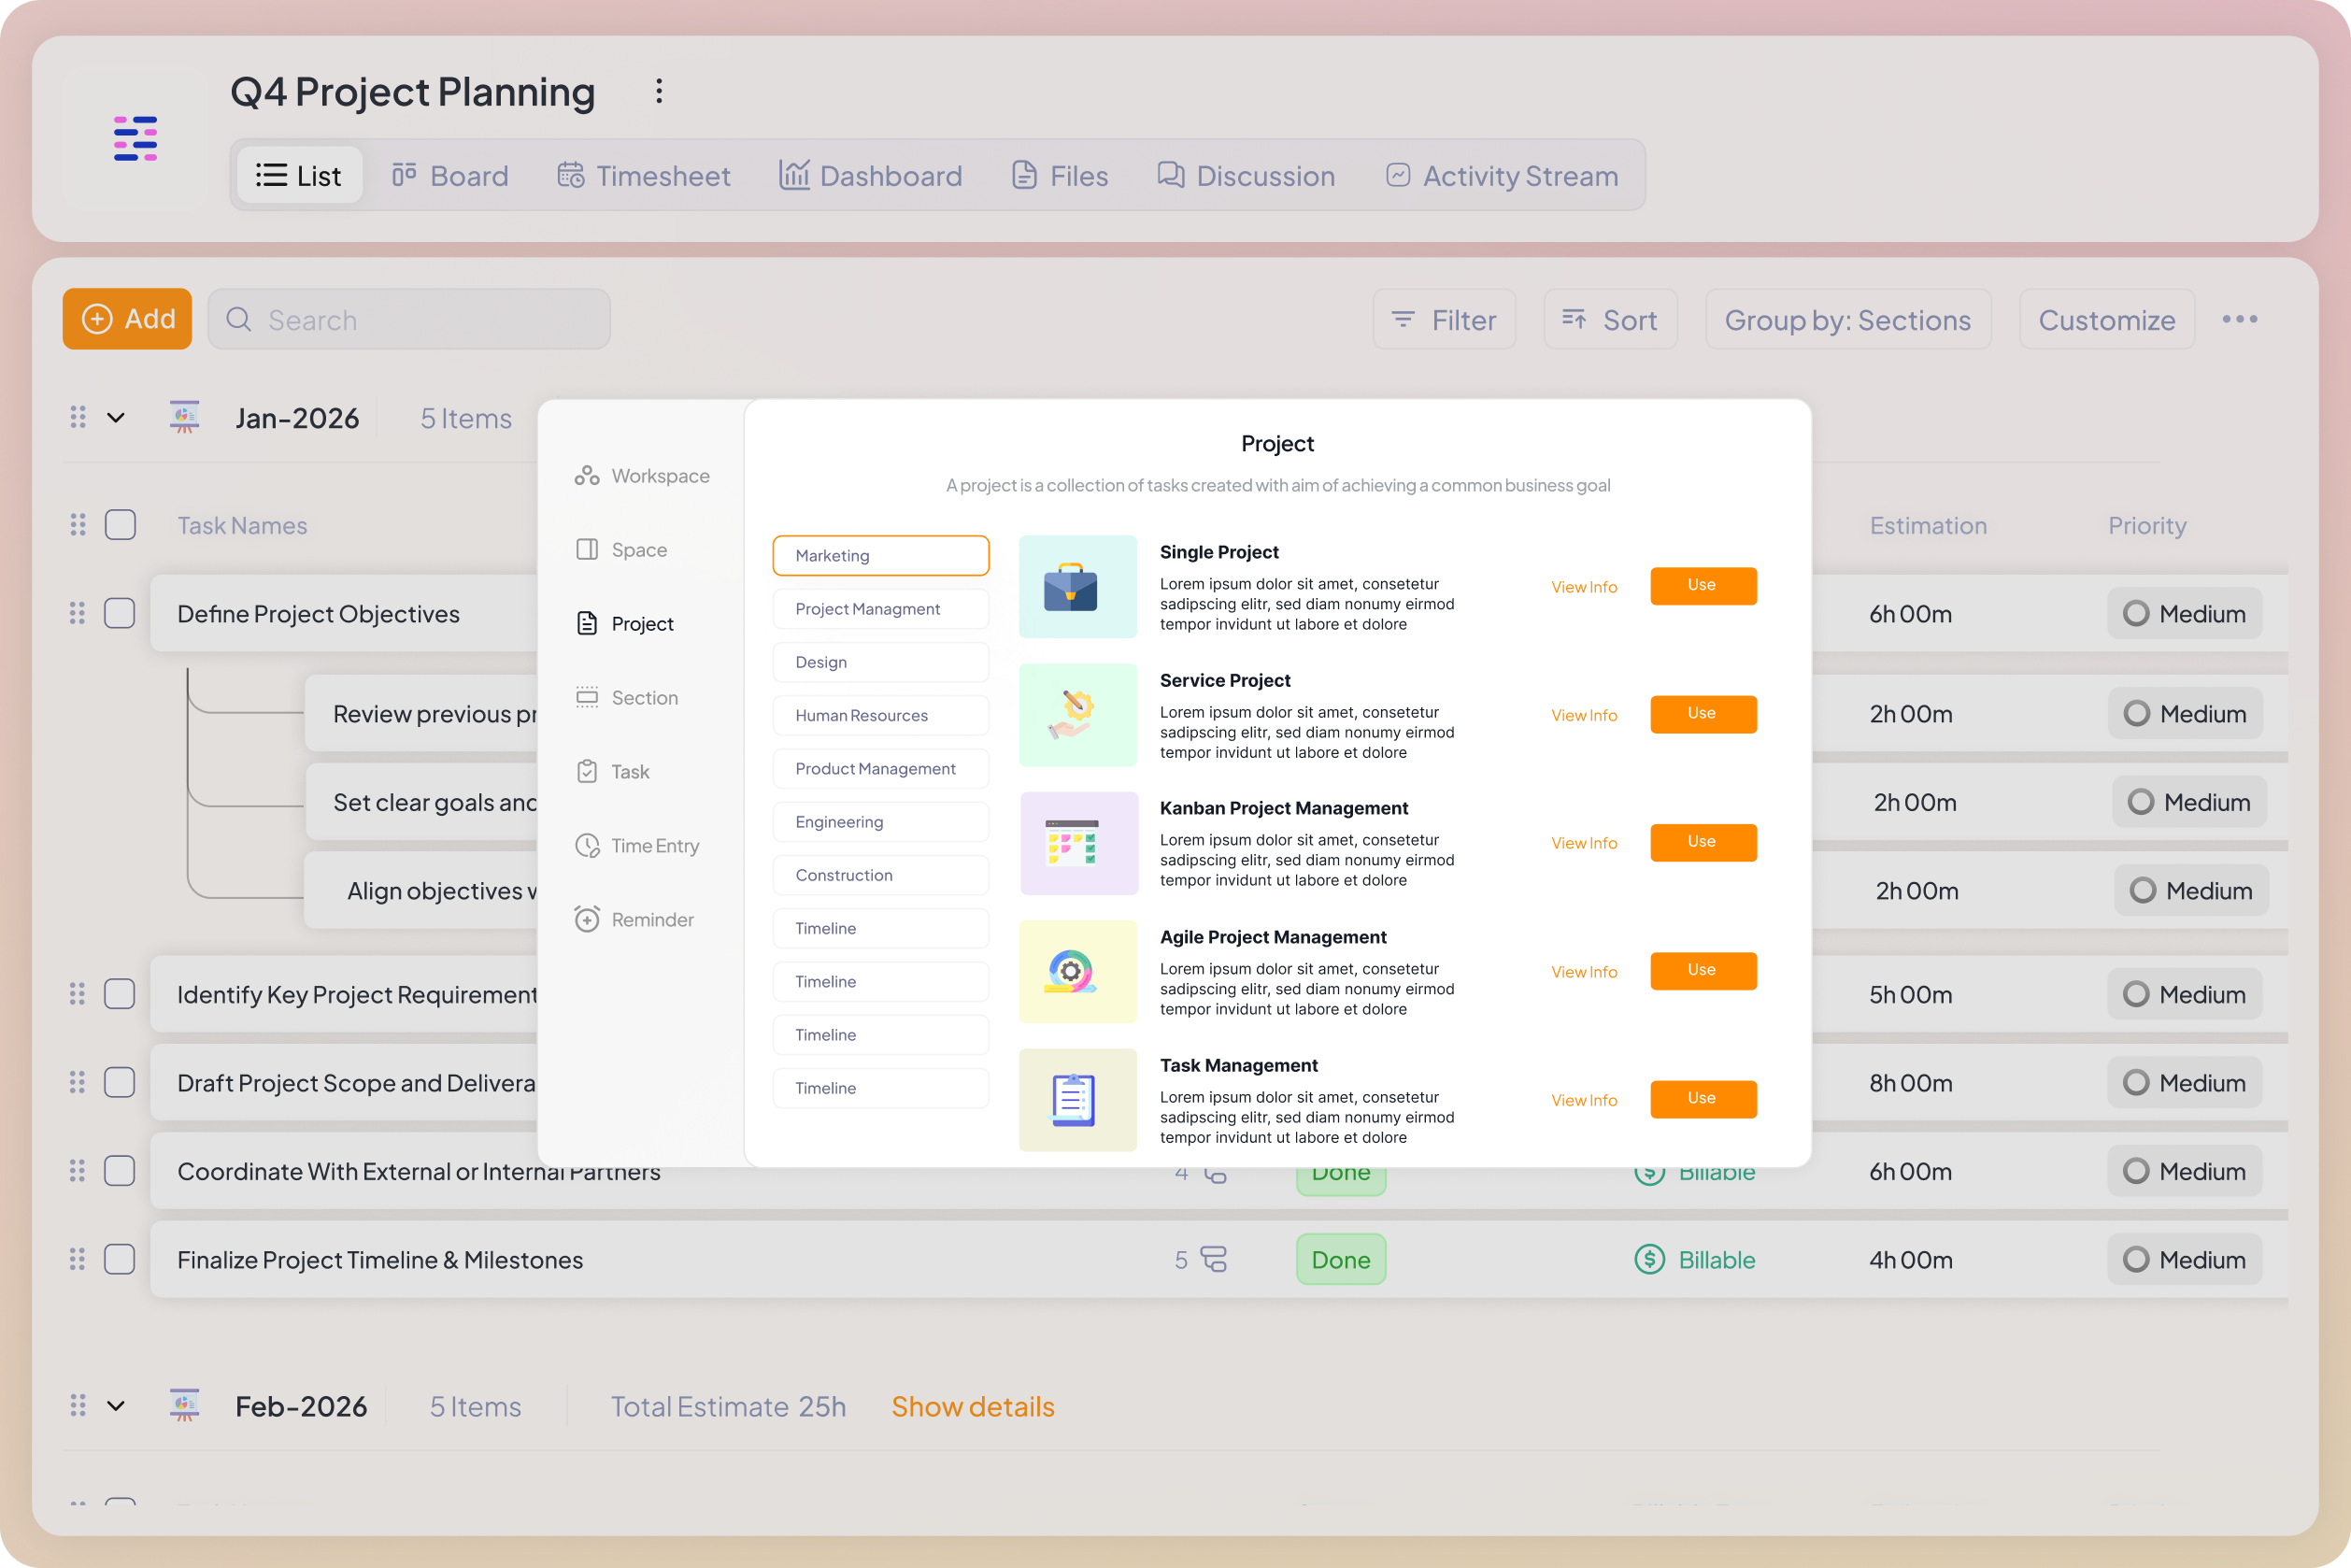The width and height of the screenshot is (2351, 1568).
Task: Open the Section option in the sidebar
Action: [x=587, y=697]
